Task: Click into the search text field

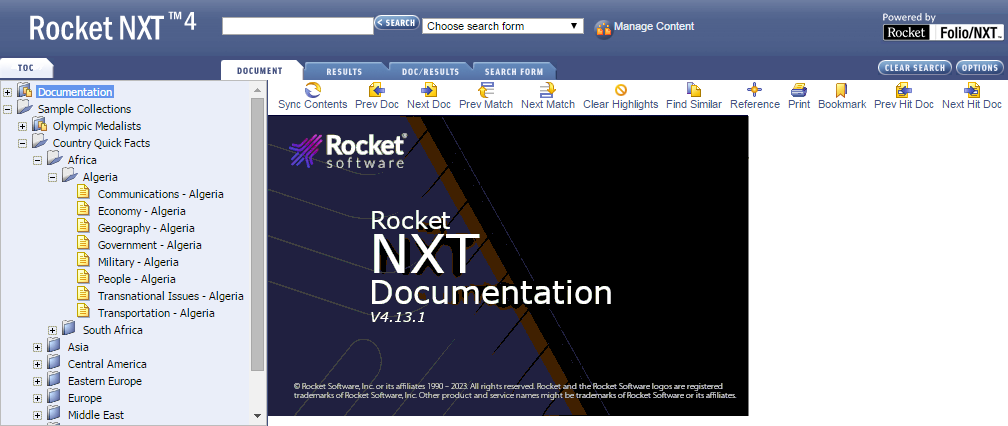Action: pos(297,26)
